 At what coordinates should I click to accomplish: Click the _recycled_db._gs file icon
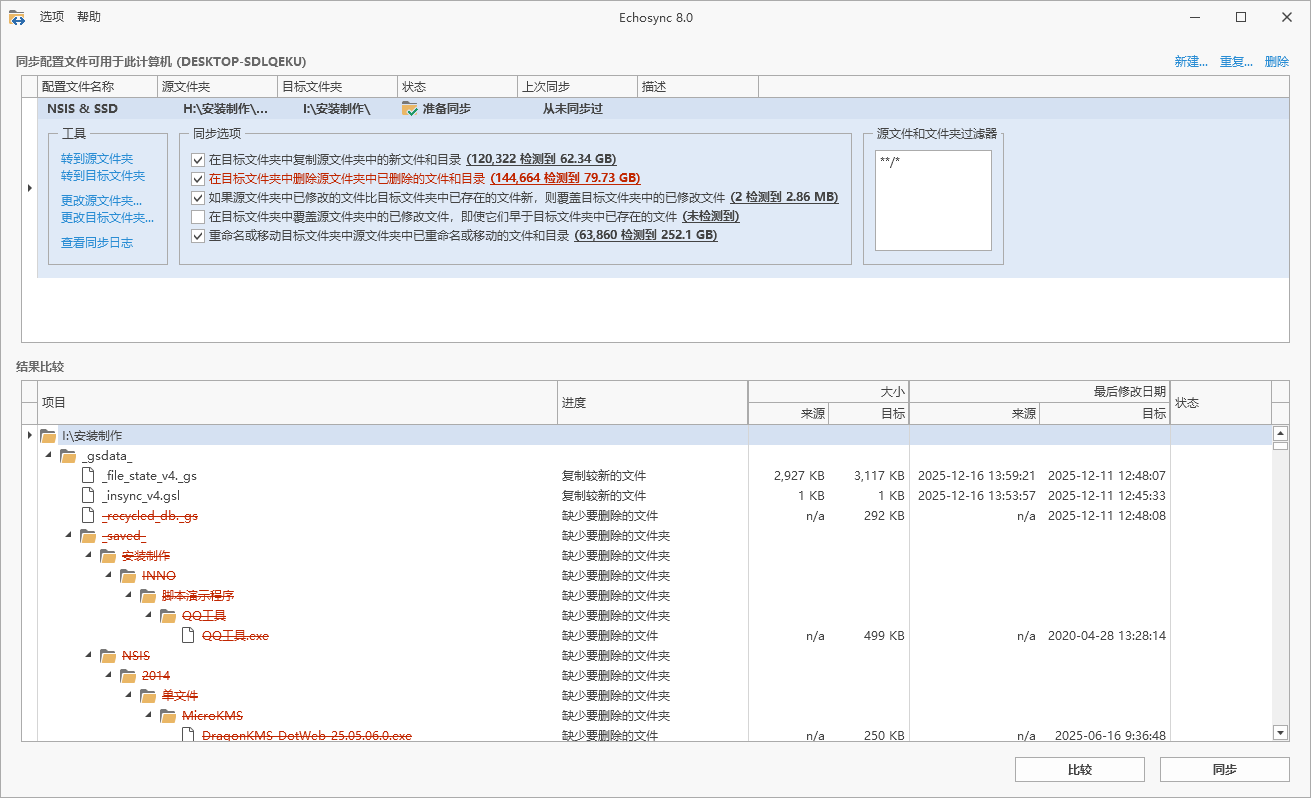pos(86,515)
